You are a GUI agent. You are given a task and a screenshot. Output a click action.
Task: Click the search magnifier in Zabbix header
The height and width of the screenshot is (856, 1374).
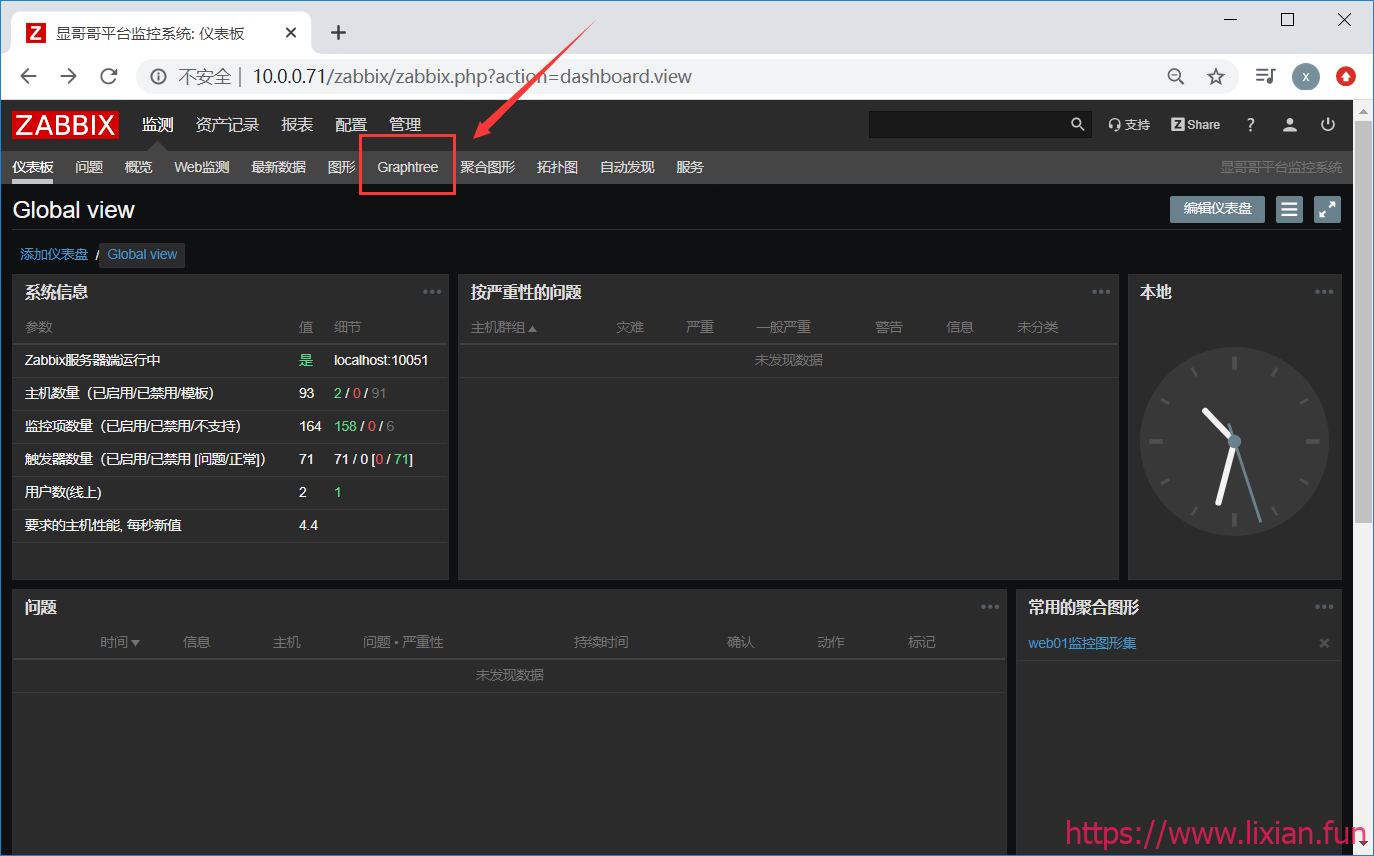click(1077, 125)
